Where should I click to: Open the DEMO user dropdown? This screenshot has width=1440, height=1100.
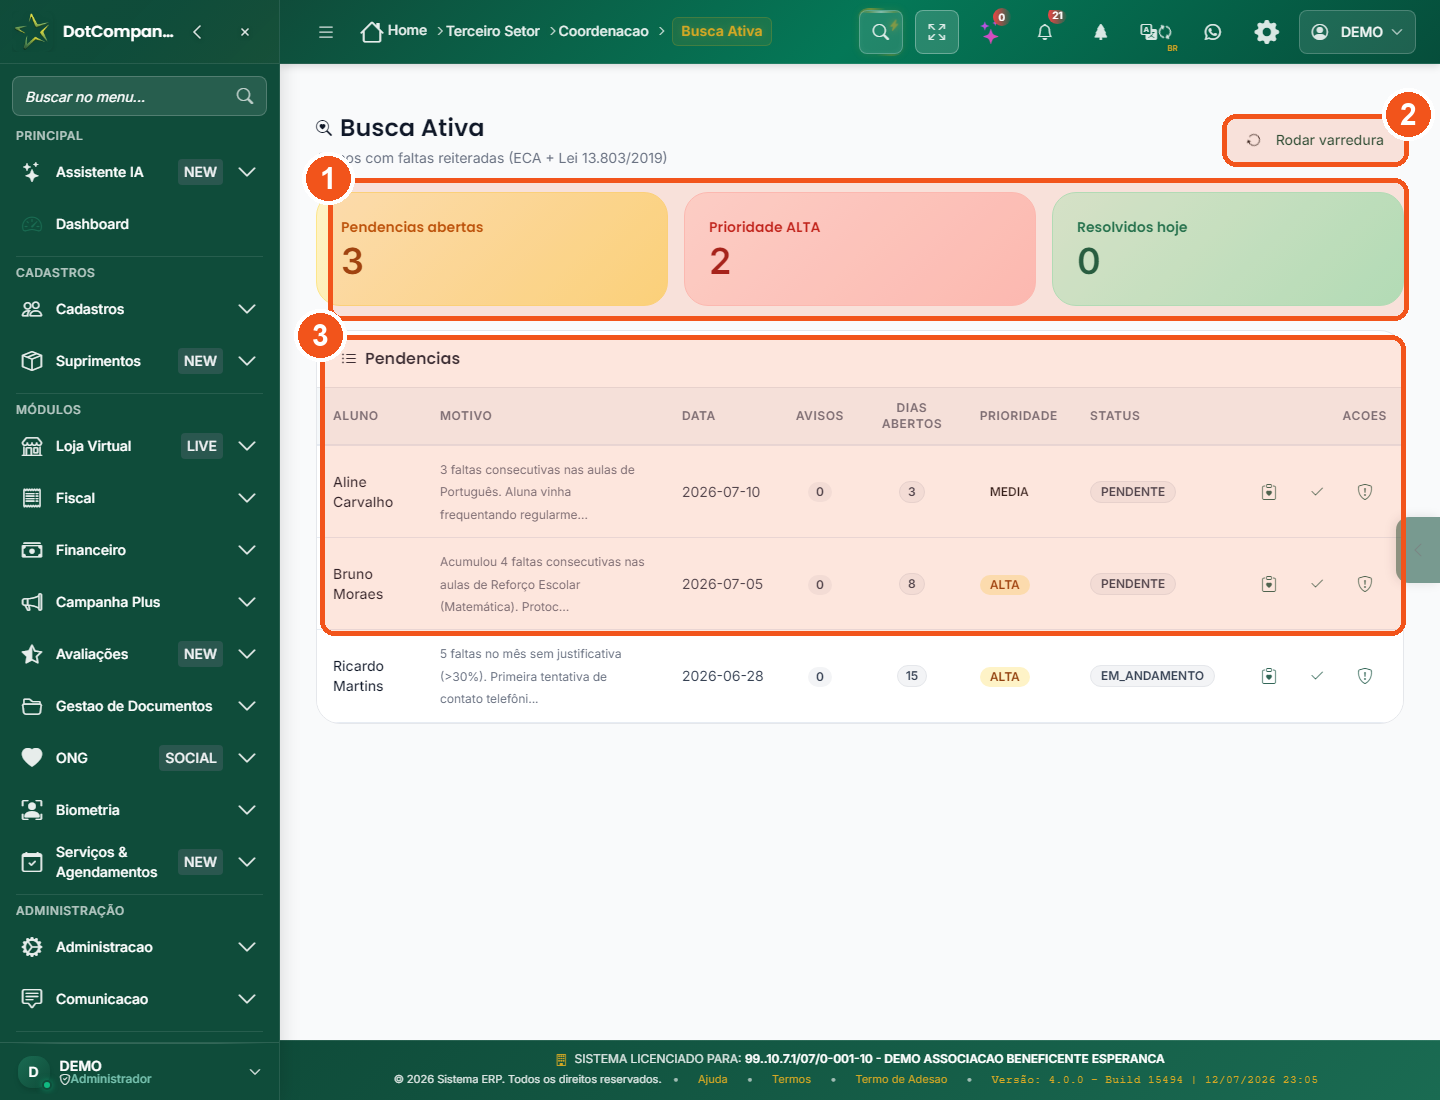point(1357,32)
